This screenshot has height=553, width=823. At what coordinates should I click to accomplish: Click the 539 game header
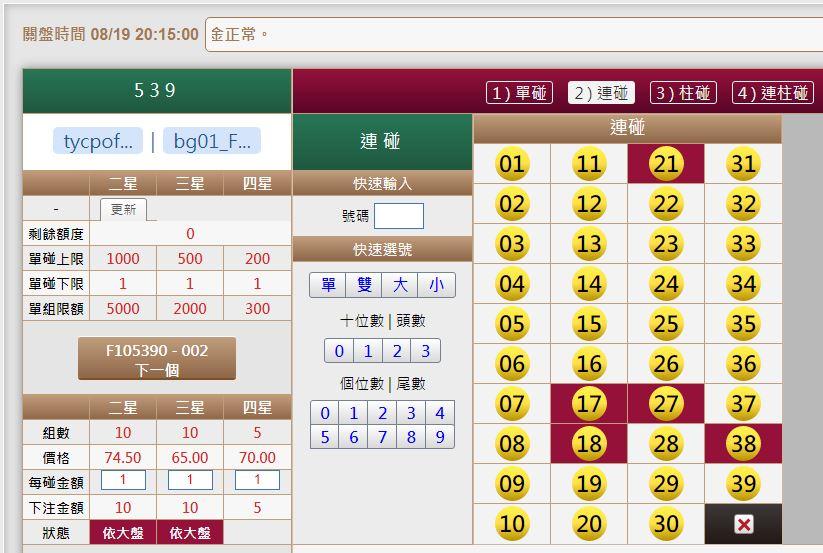pyautogui.click(x=156, y=91)
